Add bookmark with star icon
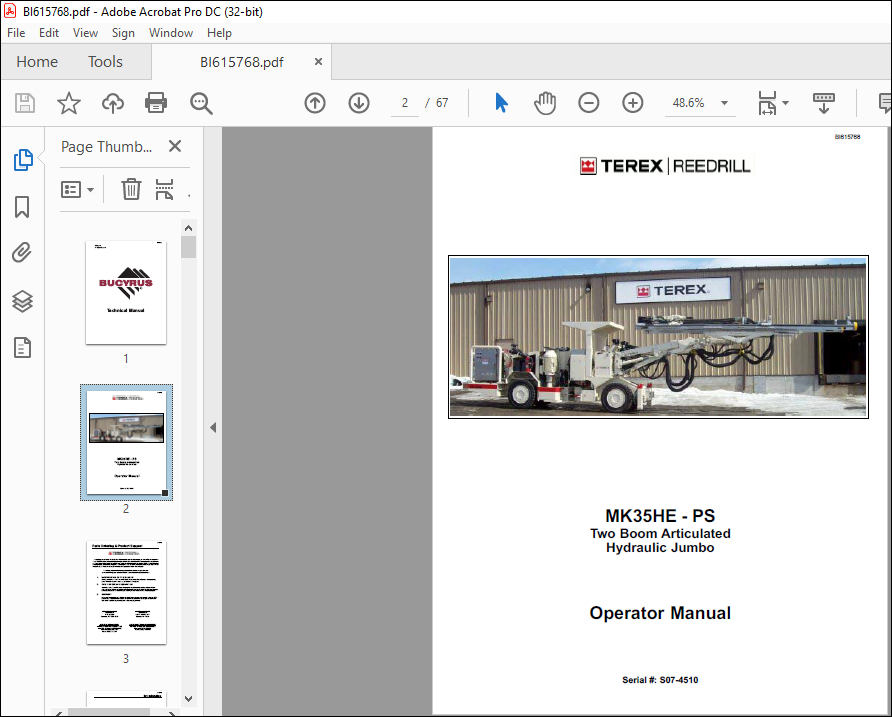 pyautogui.click(x=69, y=104)
